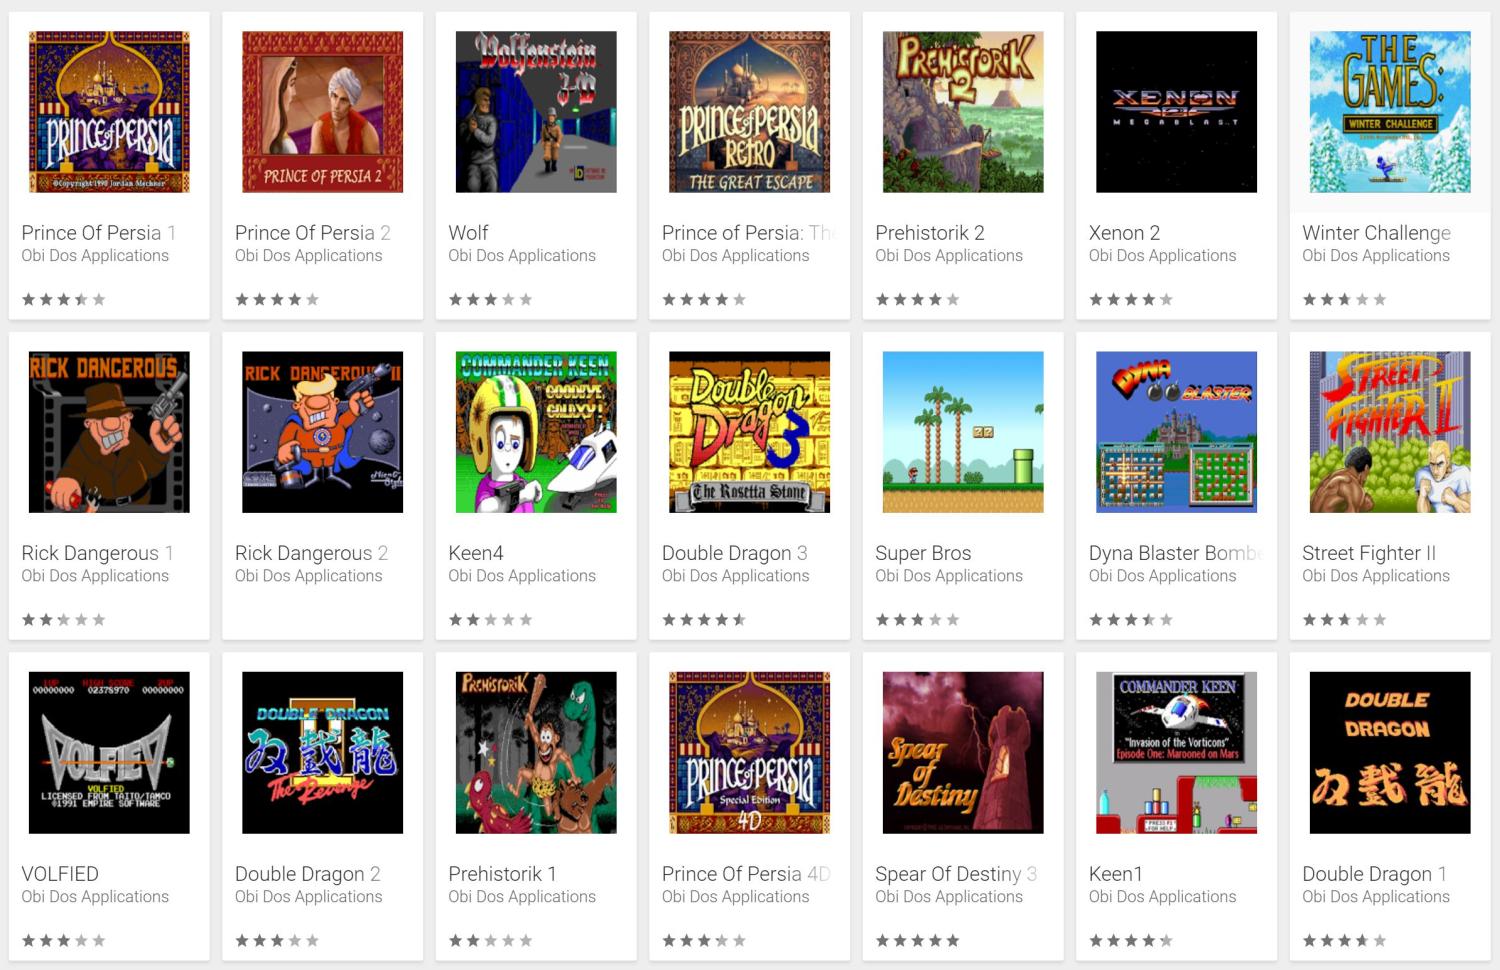Select the Volfied game icon
Image resolution: width=1500 pixels, height=970 pixels.
pos(109,753)
